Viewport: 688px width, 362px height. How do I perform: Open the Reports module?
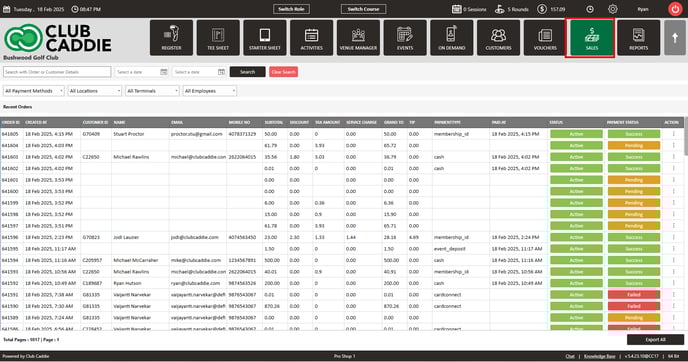(638, 38)
